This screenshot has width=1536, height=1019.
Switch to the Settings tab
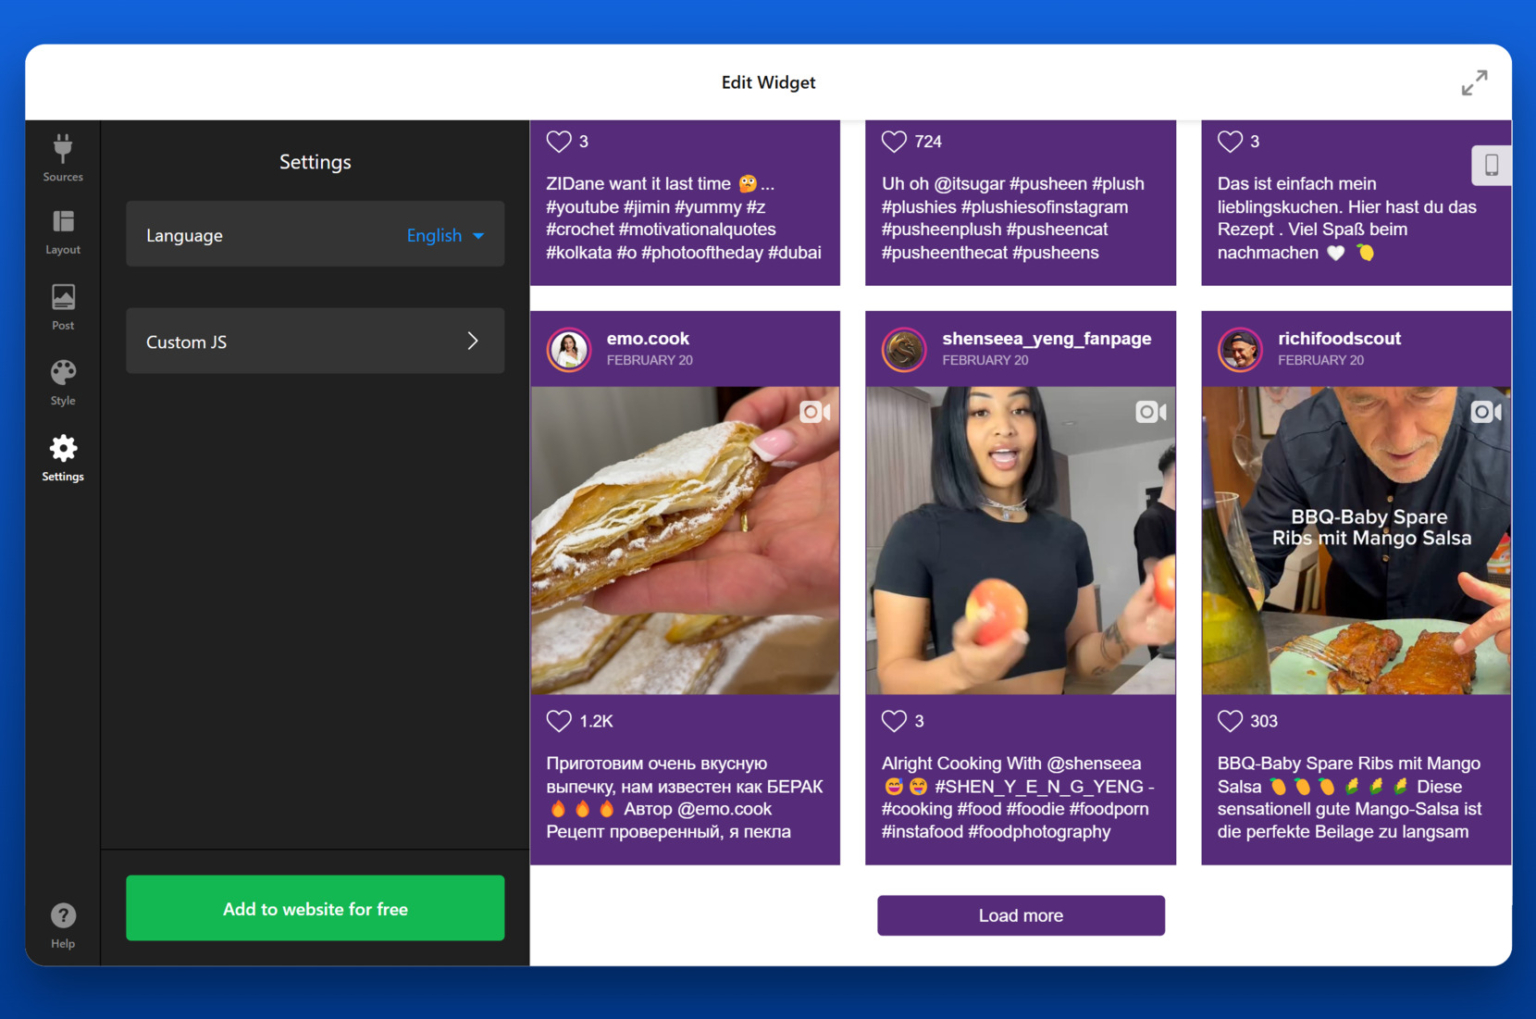point(62,458)
